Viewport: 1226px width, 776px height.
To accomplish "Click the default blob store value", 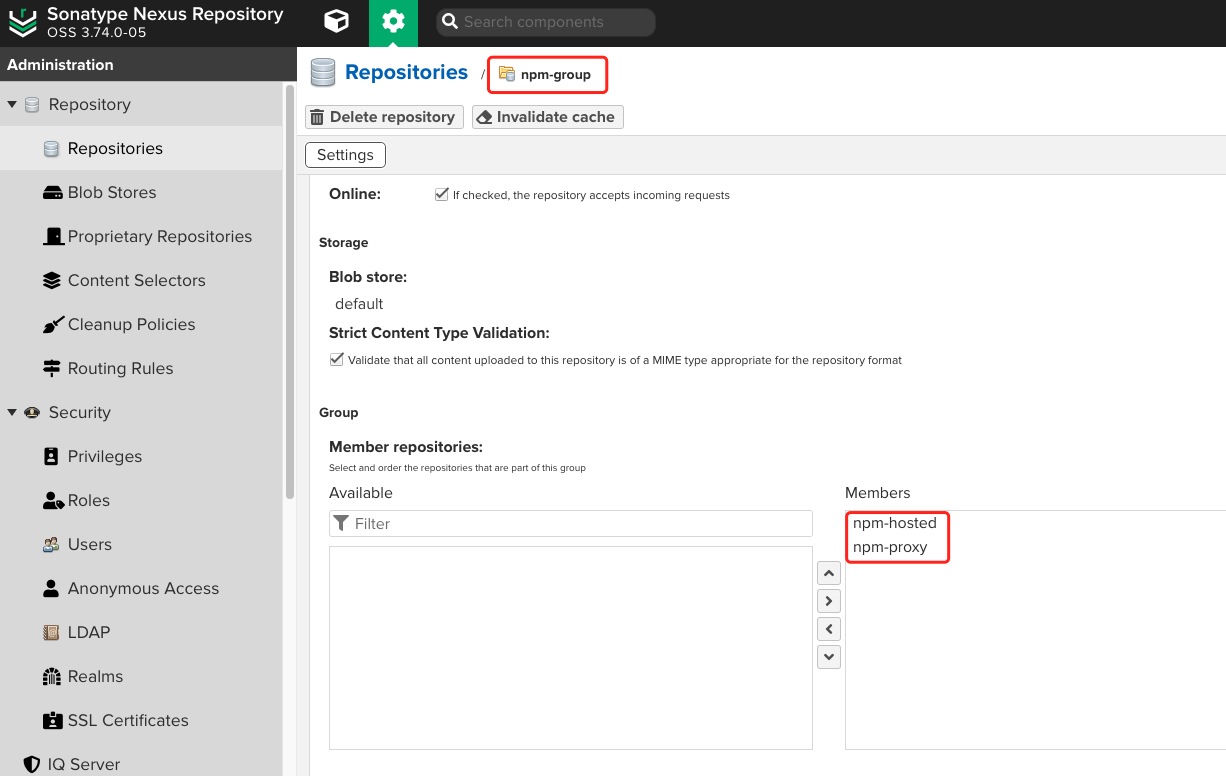I will (359, 304).
